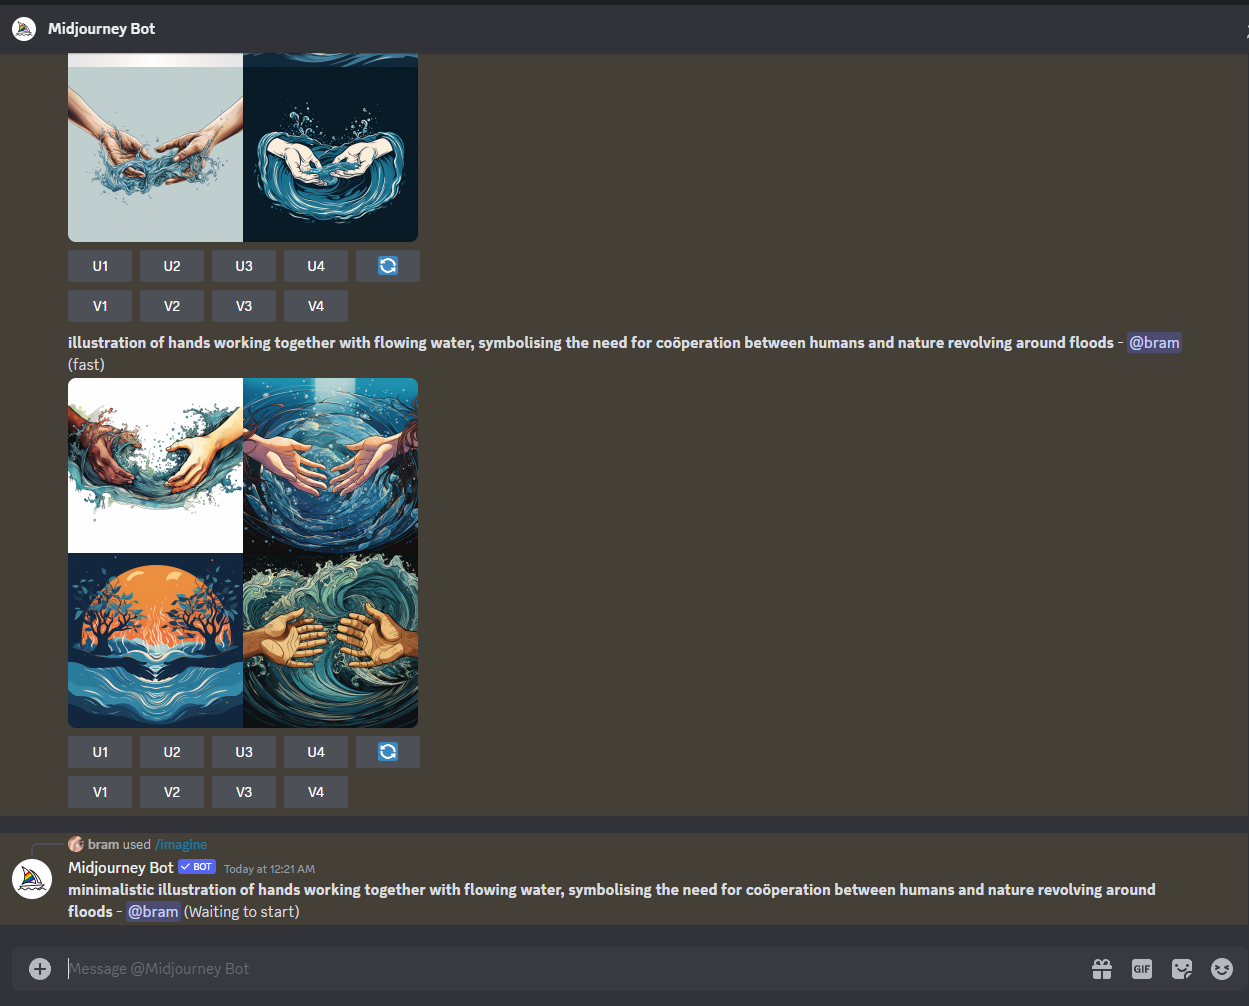Click the plus attachment icon in message bar
Image resolution: width=1249 pixels, height=1006 pixels.
40,968
